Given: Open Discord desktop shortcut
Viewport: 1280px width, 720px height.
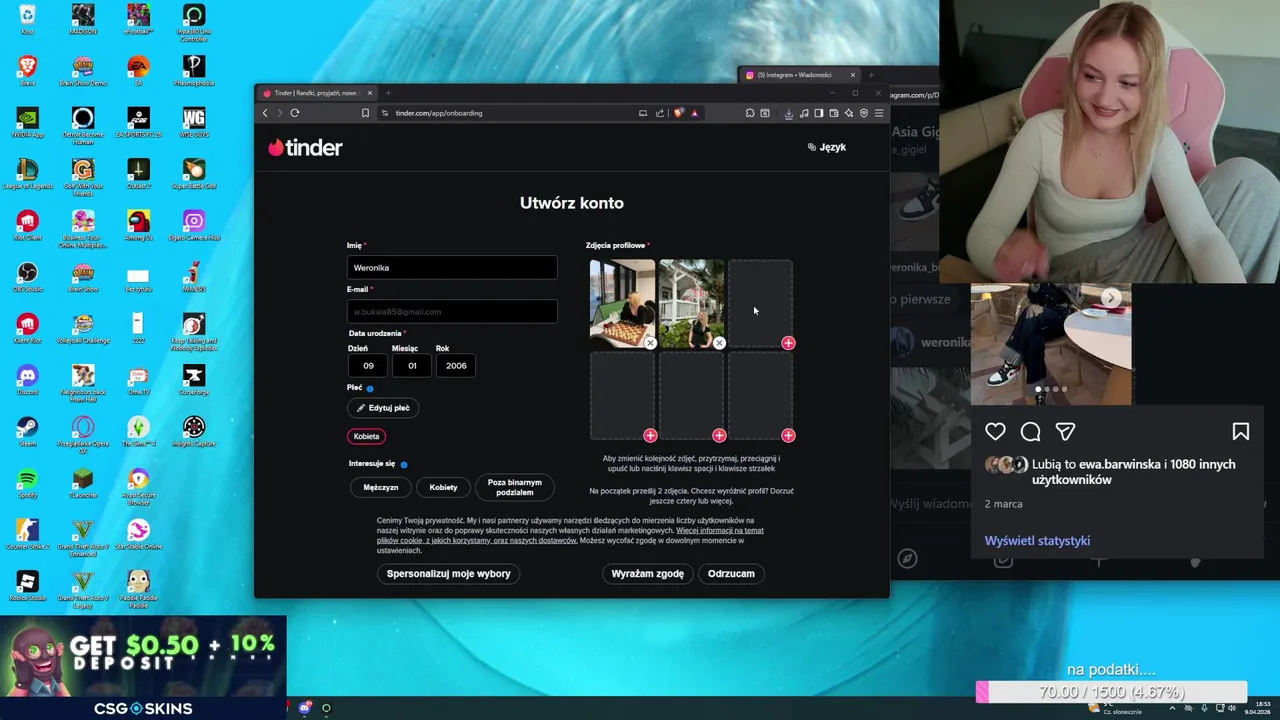Looking at the screenshot, I should tap(27, 378).
